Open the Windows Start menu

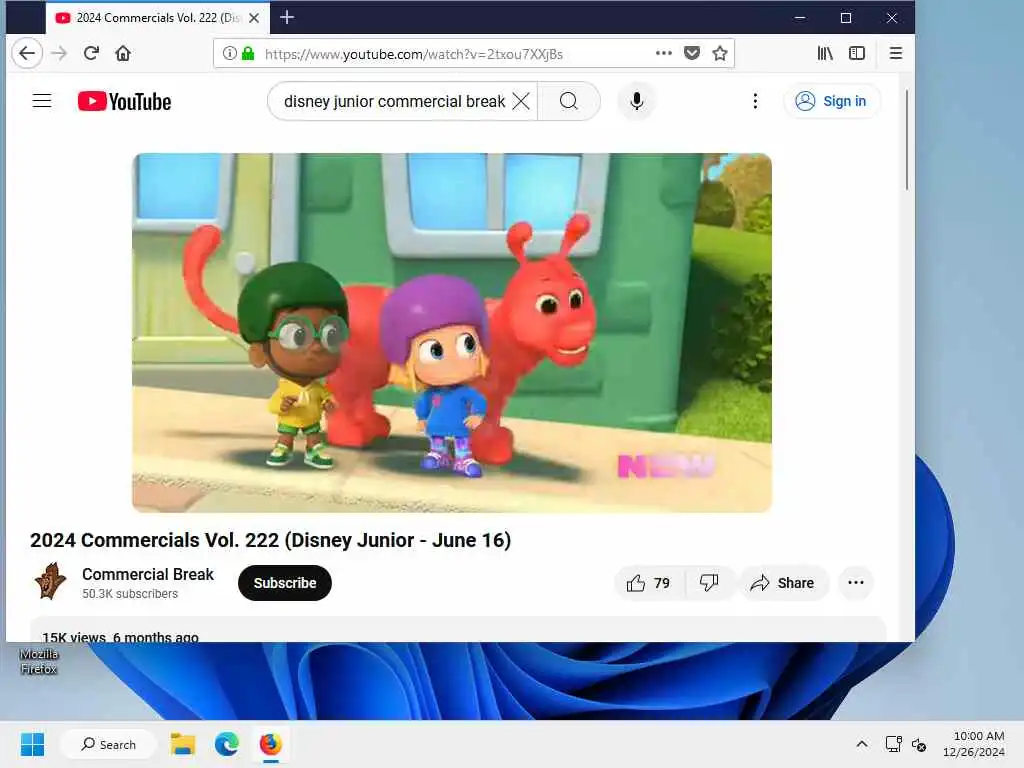click(x=33, y=744)
